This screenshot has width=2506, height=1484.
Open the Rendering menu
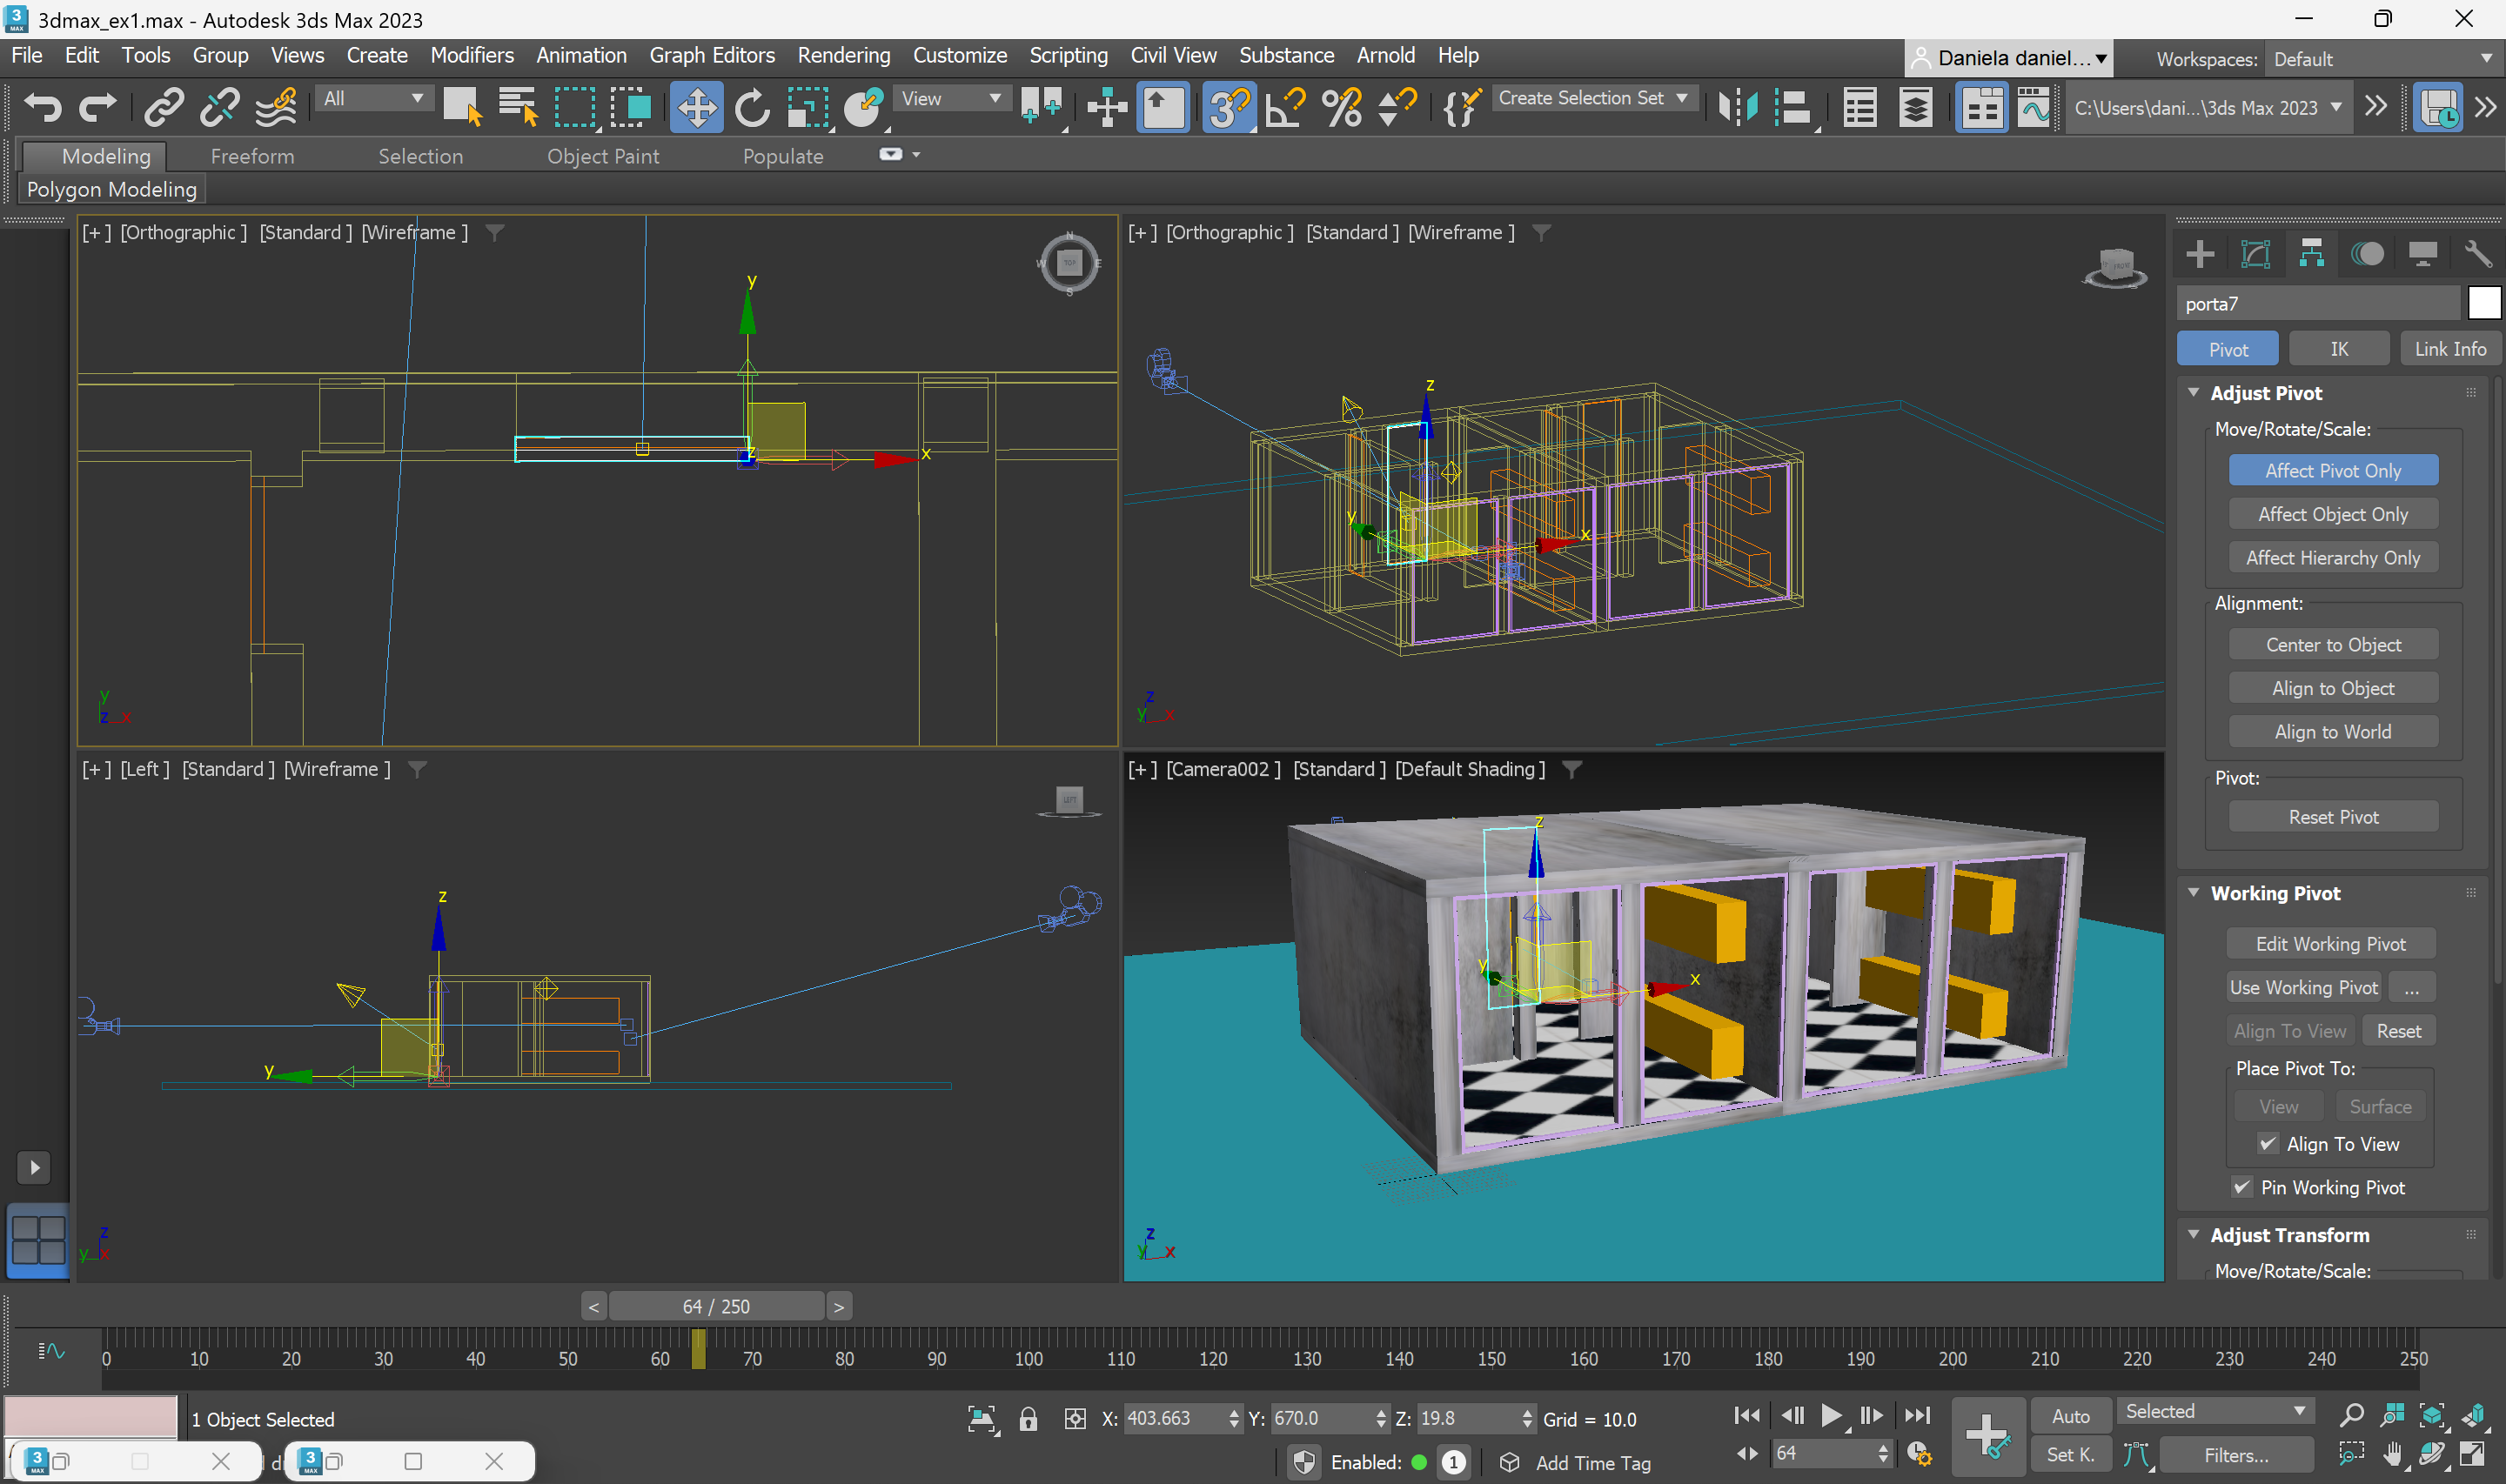click(x=843, y=56)
